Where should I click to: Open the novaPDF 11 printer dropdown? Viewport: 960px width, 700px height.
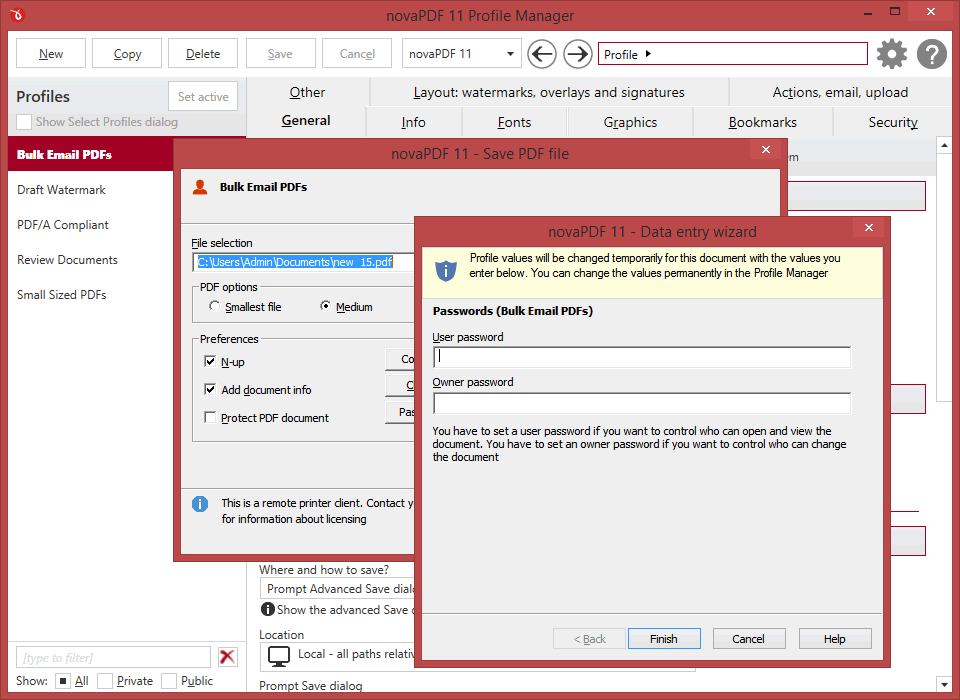(462, 54)
